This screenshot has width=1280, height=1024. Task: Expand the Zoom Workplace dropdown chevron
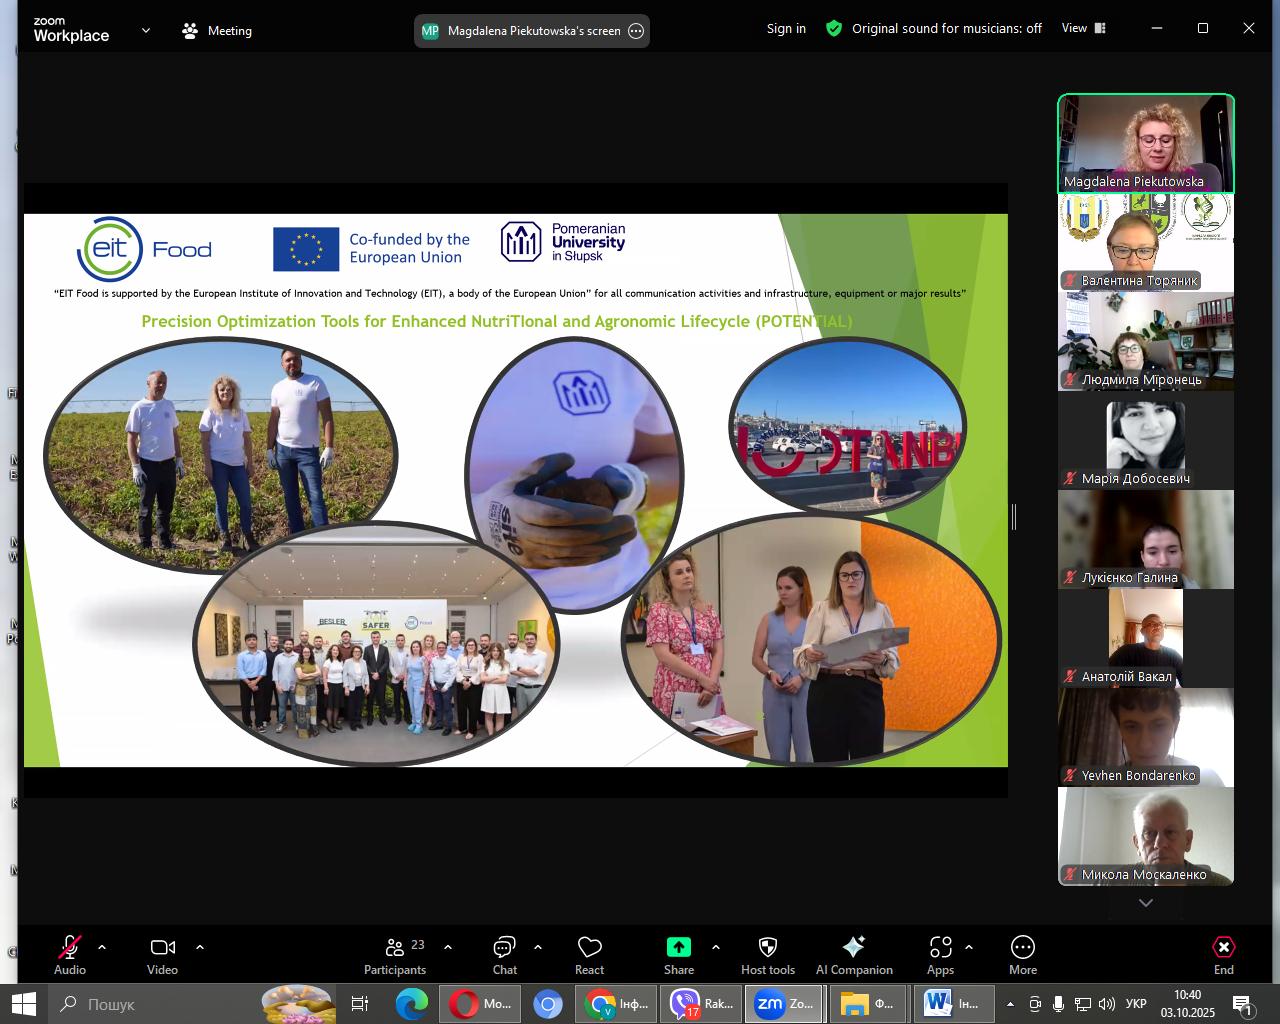pos(146,30)
